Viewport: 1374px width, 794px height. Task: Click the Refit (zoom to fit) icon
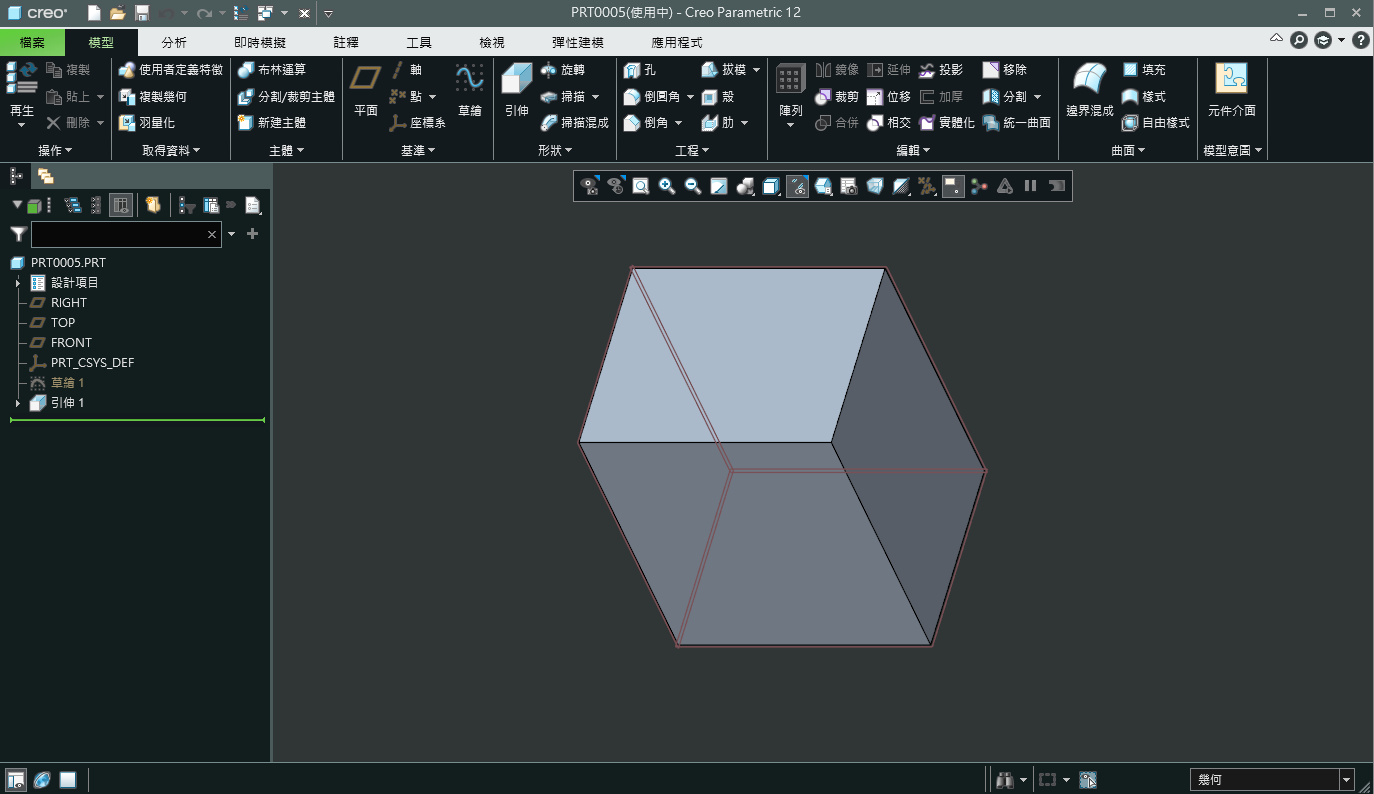click(641, 186)
